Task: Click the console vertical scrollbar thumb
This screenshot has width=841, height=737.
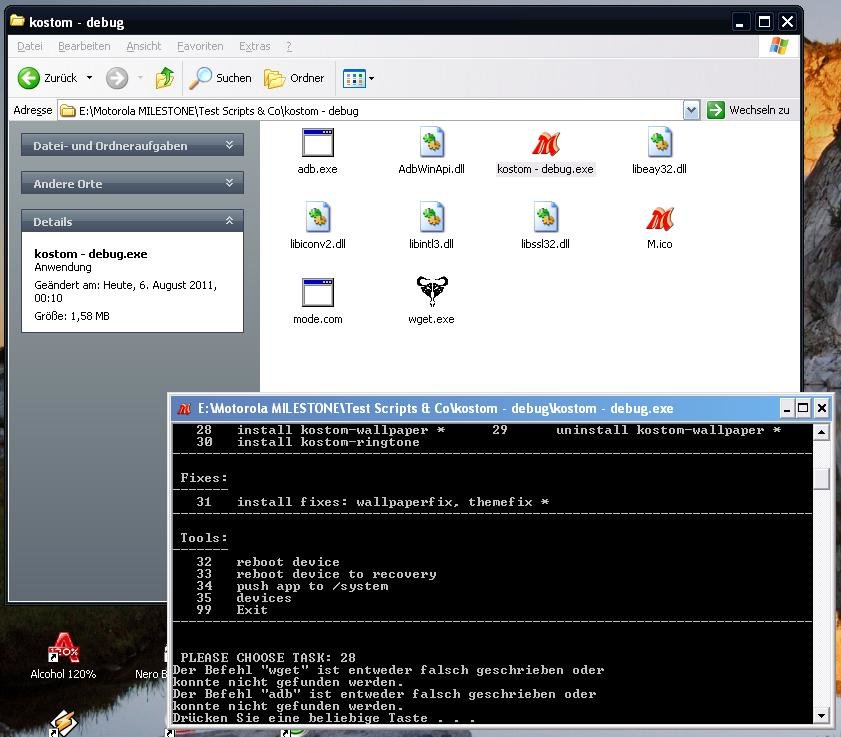Action: point(821,478)
